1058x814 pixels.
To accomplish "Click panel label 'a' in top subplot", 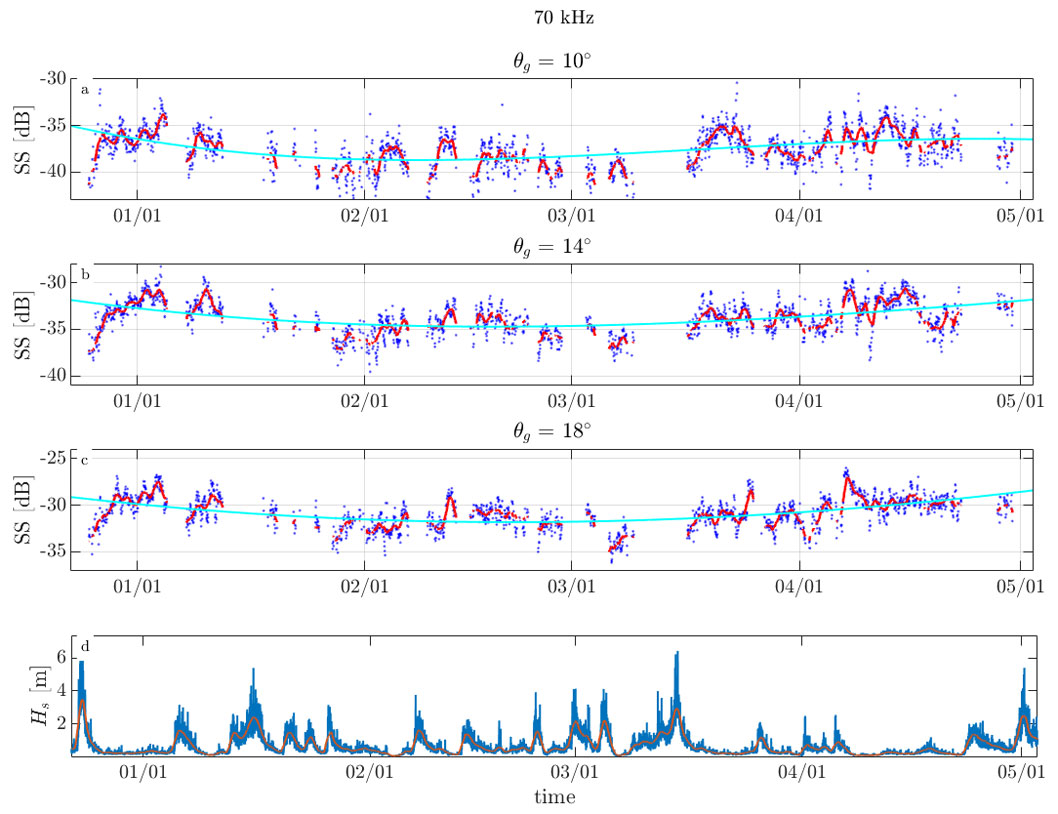I will coord(85,90).
